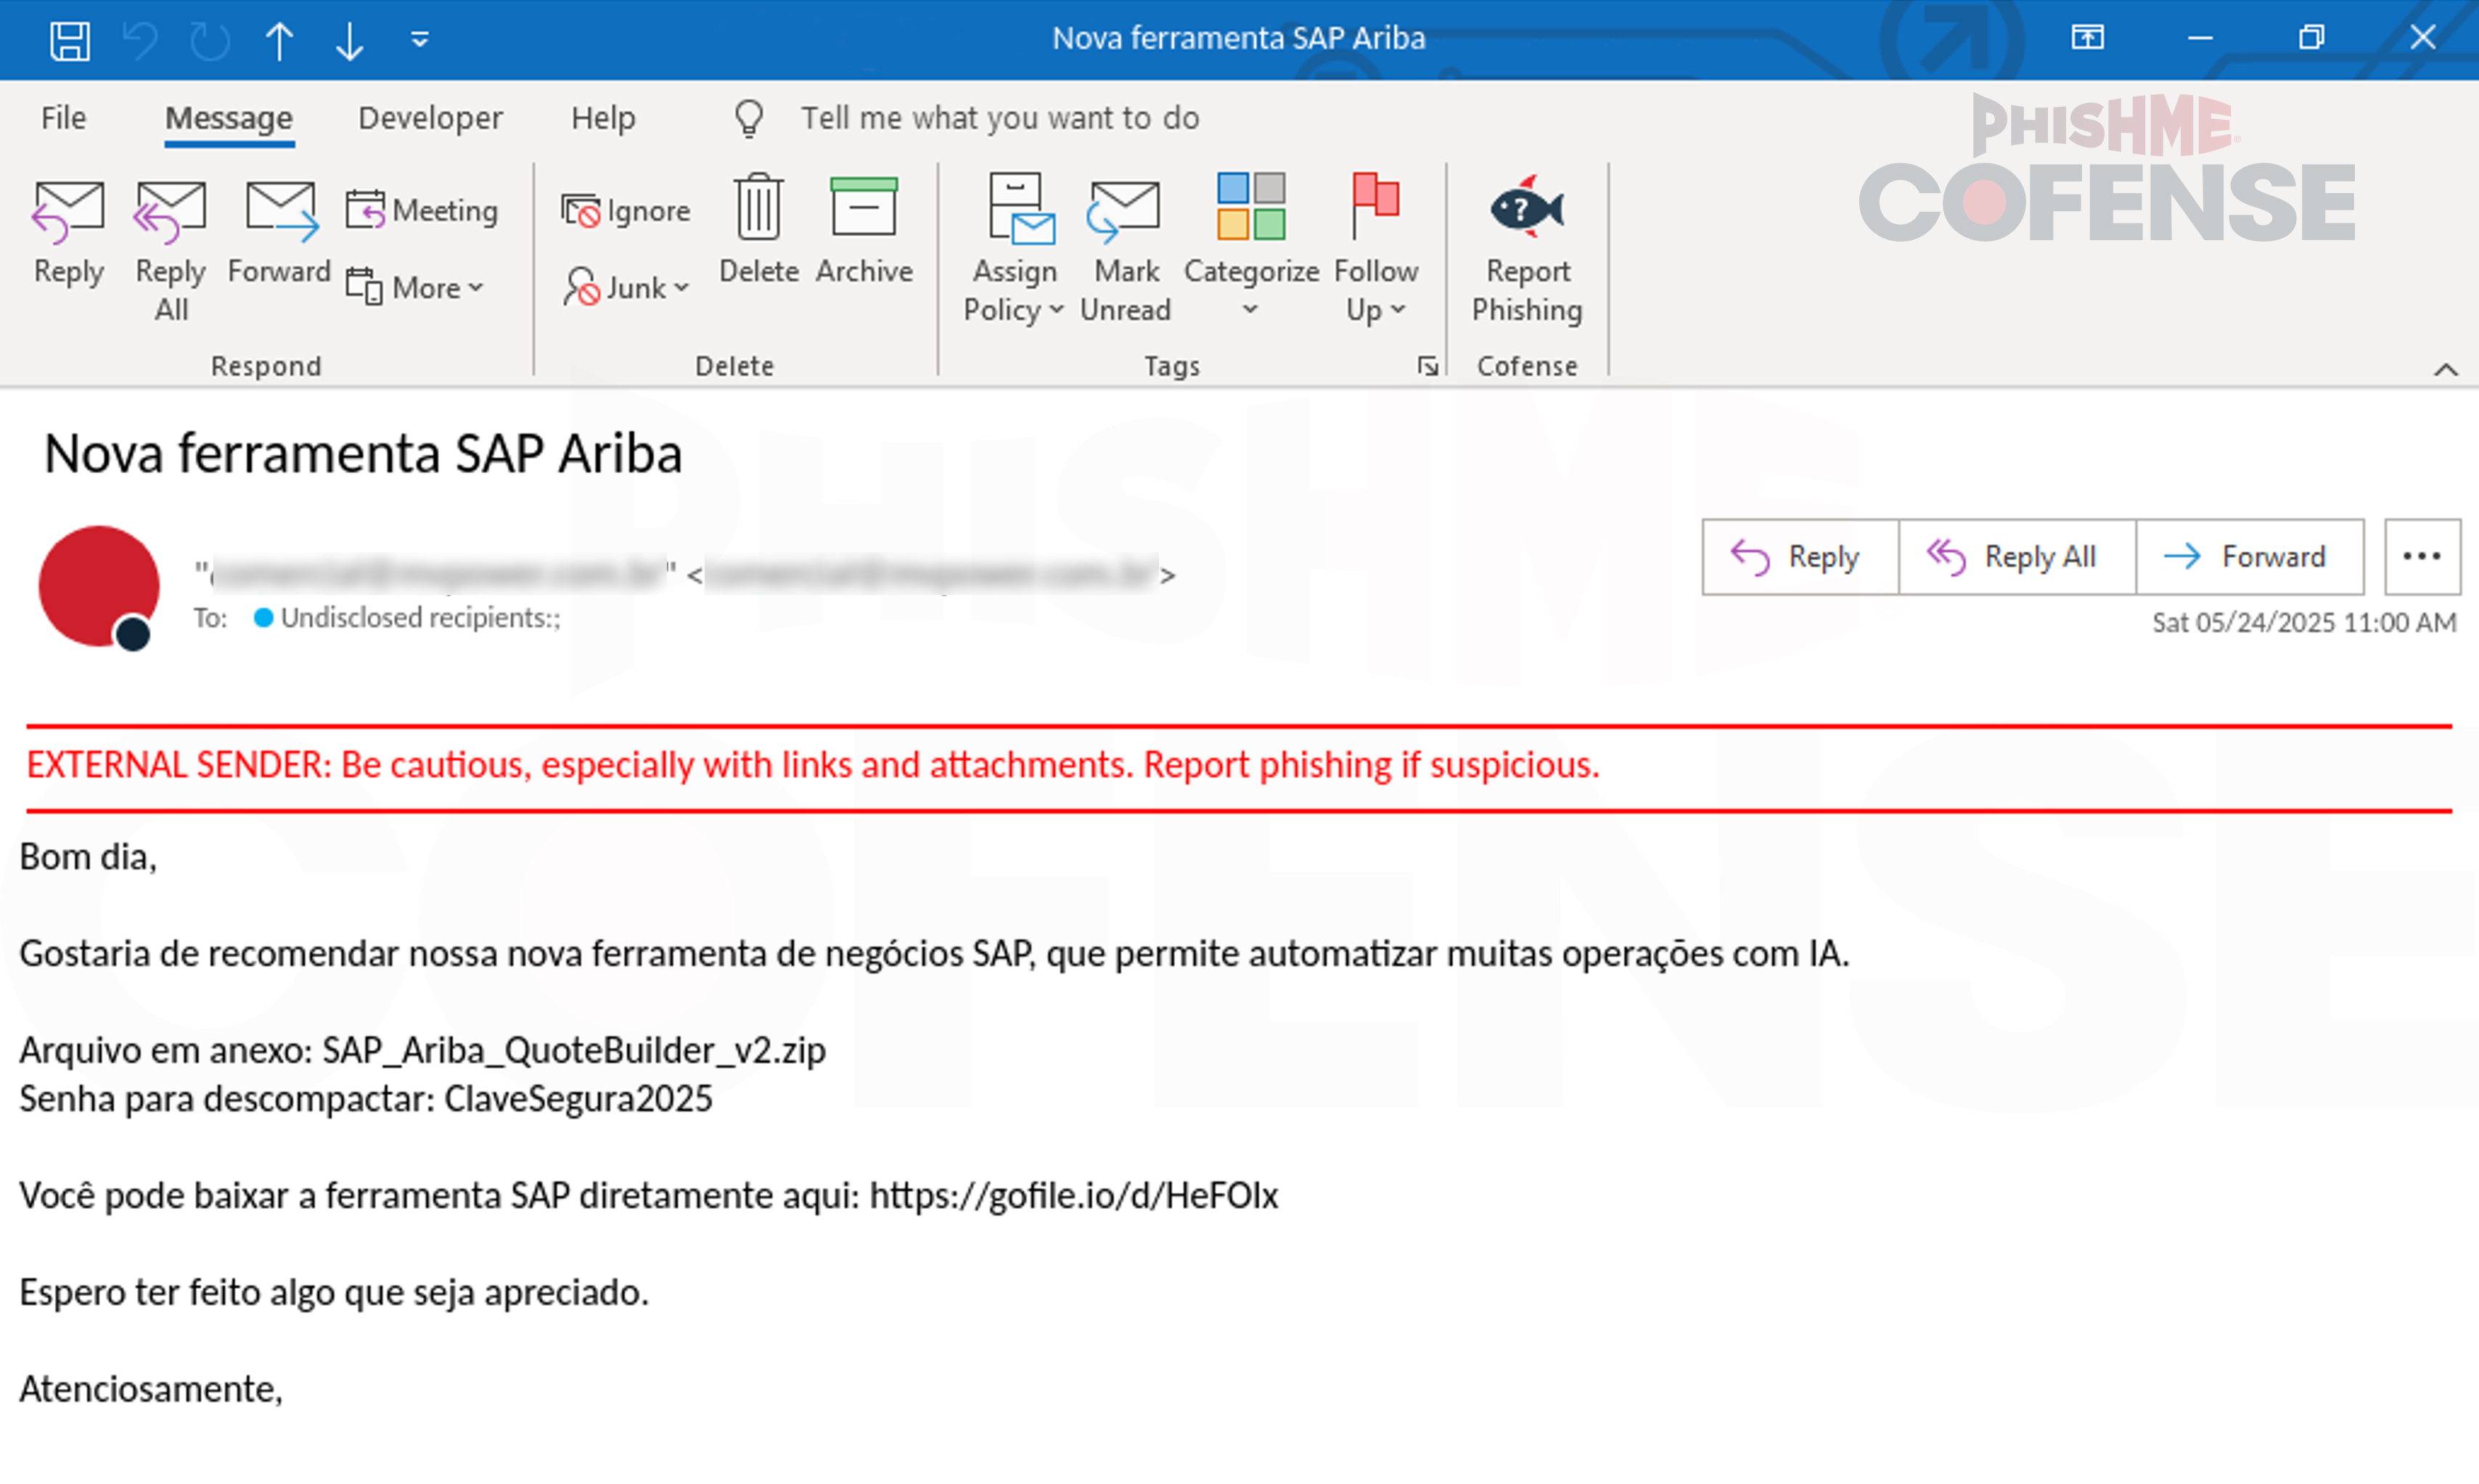Open the gofile.io download link
Viewport: 2479px width, 1484px height.
pyautogui.click(x=1073, y=1196)
